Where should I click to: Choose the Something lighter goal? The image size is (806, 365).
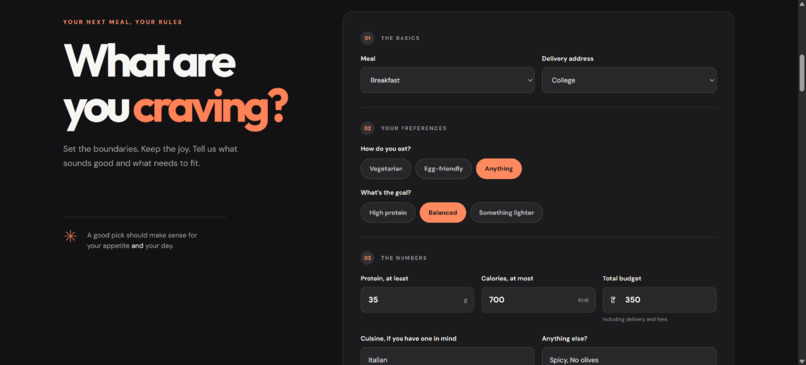506,212
